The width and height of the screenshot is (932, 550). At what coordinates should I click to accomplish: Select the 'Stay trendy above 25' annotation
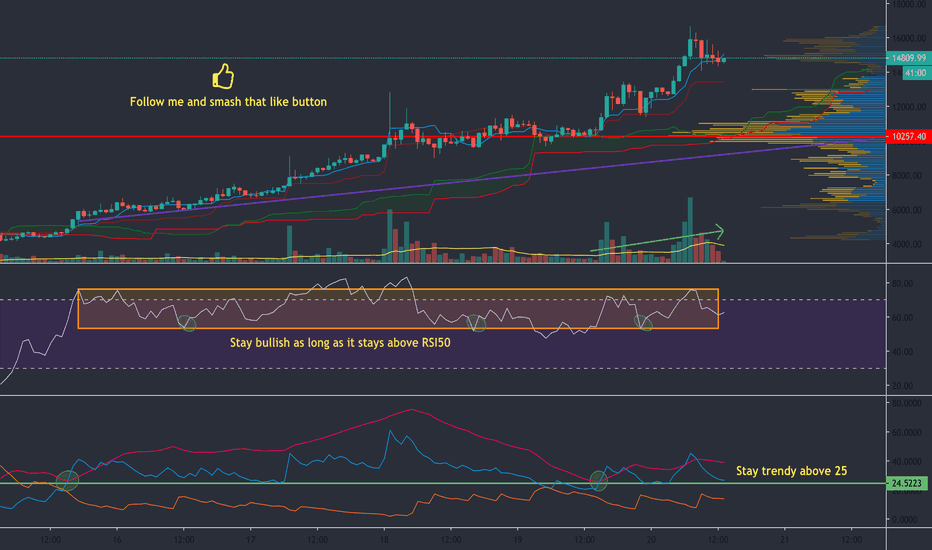pyautogui.click(x=791, y=471)
